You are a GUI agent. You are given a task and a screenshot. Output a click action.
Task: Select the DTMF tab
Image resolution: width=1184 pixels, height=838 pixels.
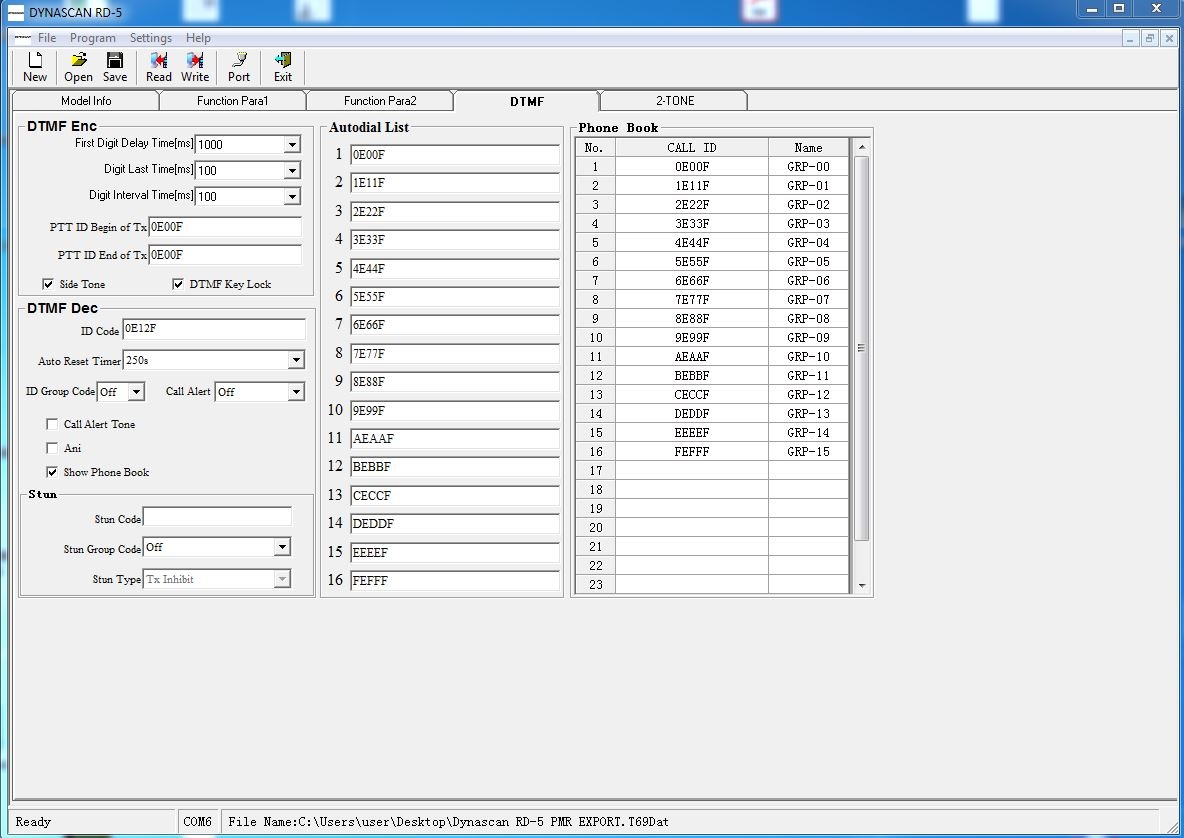coord(527,101)
